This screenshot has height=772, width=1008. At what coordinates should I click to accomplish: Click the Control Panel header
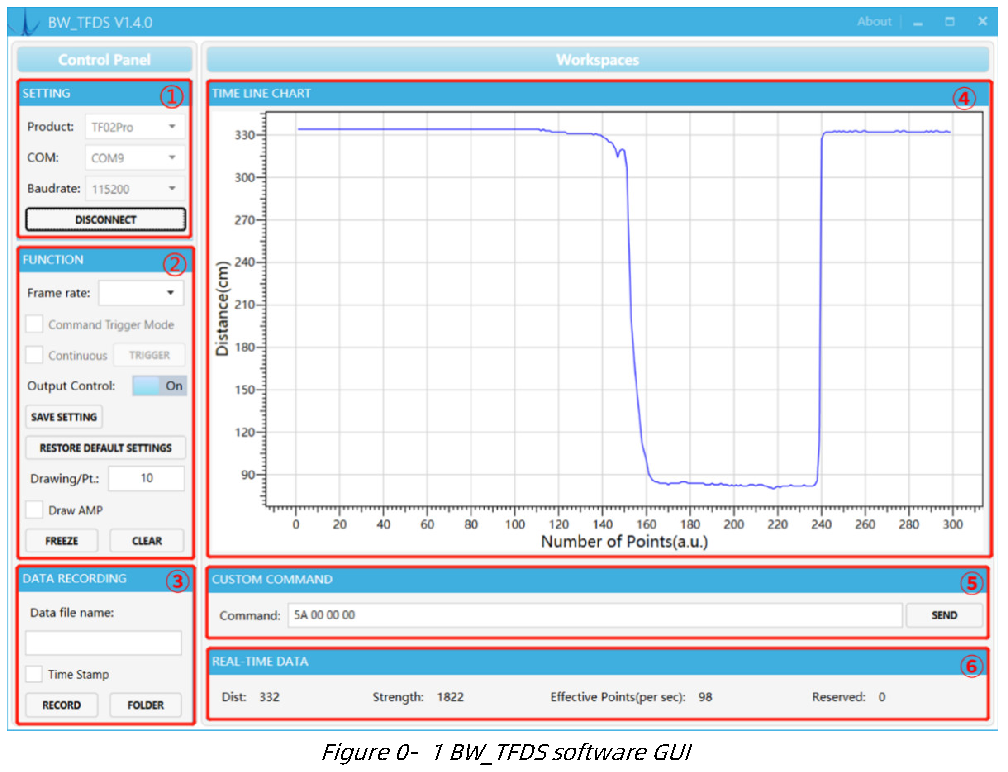click(104, 60)
